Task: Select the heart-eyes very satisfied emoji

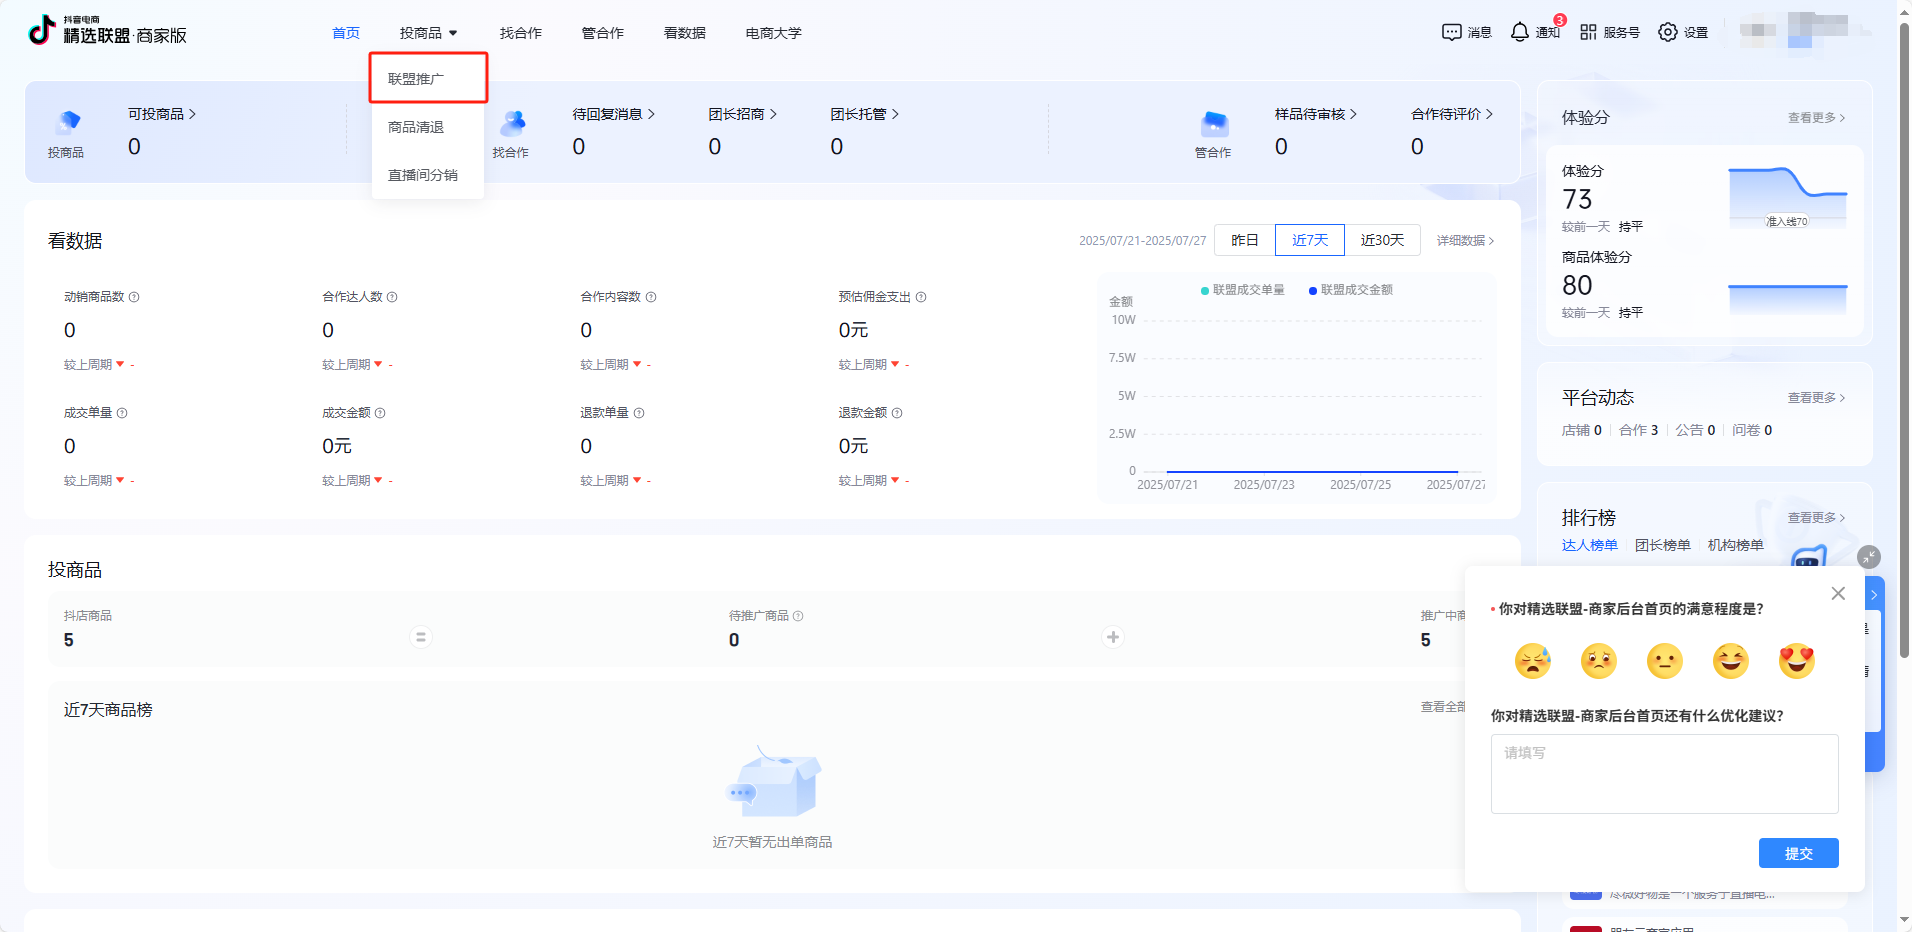Action: (1797, 661)
